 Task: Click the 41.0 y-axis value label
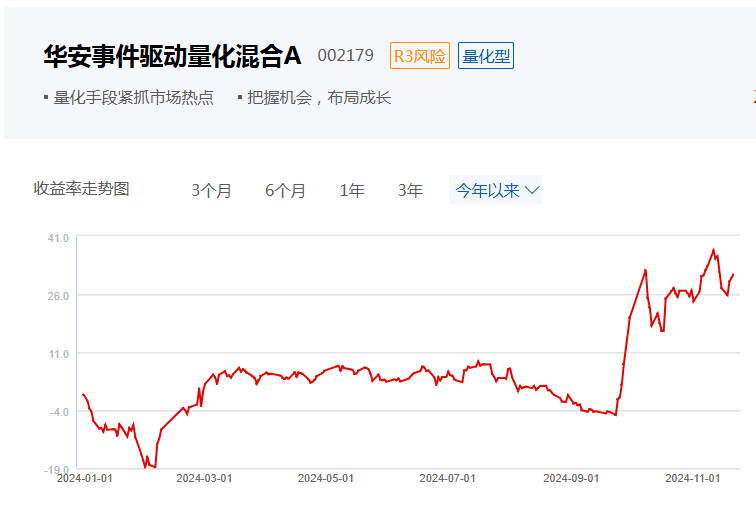pyautogui.click(x=58, y=238)
